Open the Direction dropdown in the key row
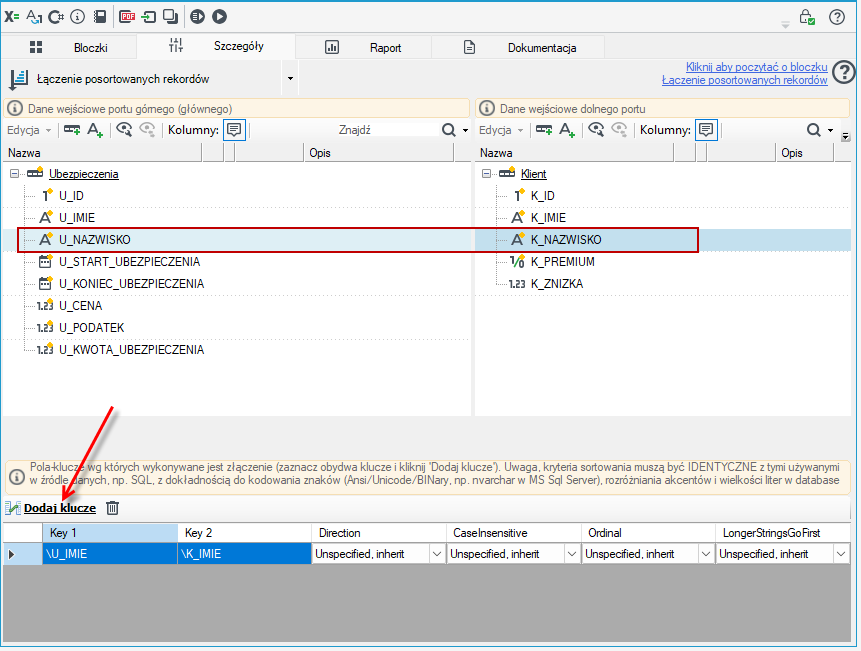The height and width of the screenshot is (651, 861). coord(437,554)
